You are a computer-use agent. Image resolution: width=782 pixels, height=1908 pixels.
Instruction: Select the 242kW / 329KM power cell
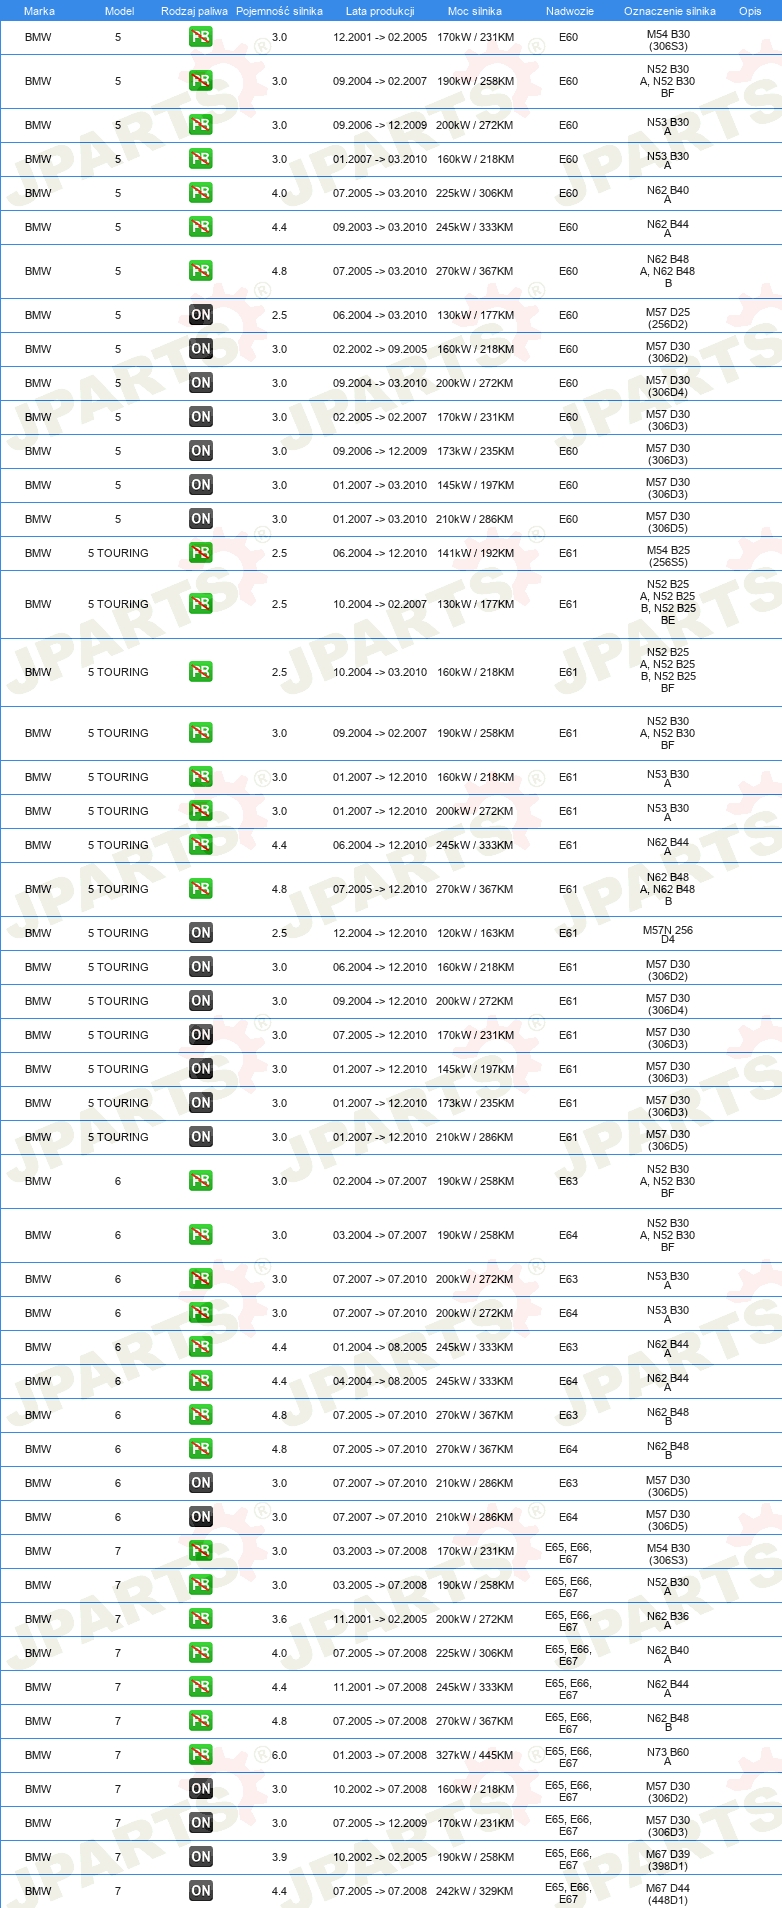click(x=475, y=1891)
